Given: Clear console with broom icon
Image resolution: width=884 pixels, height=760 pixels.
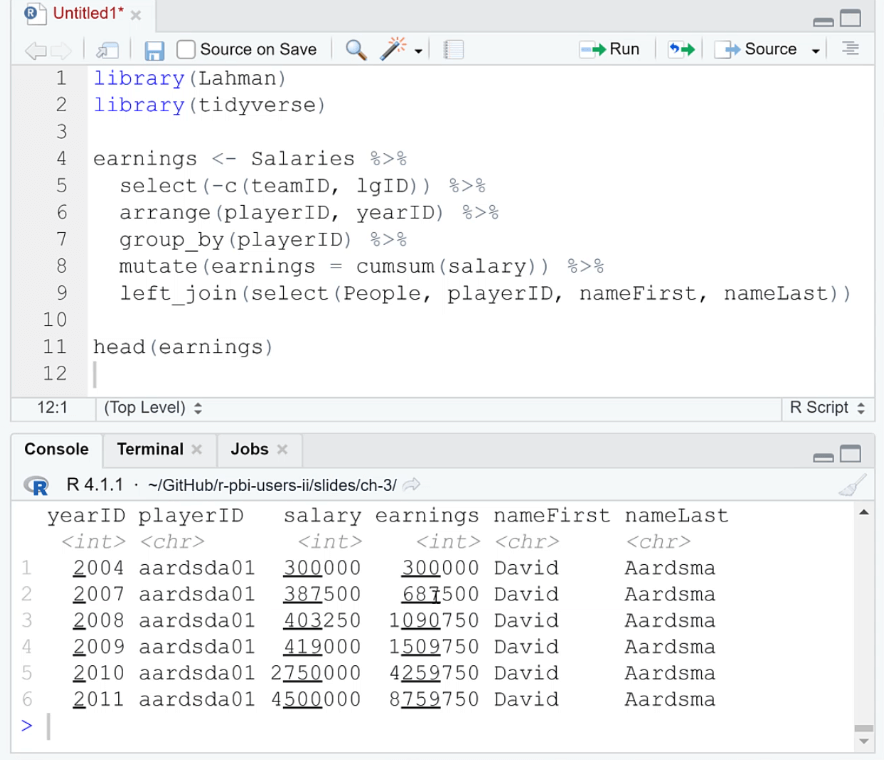Looking at the screenshot, I should point(852,485).
